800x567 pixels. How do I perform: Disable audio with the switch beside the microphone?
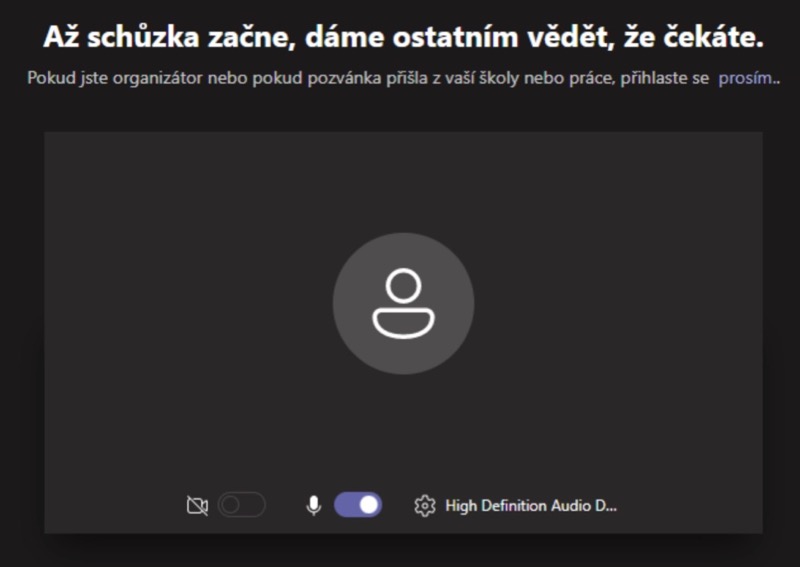[x=358, y=505]
